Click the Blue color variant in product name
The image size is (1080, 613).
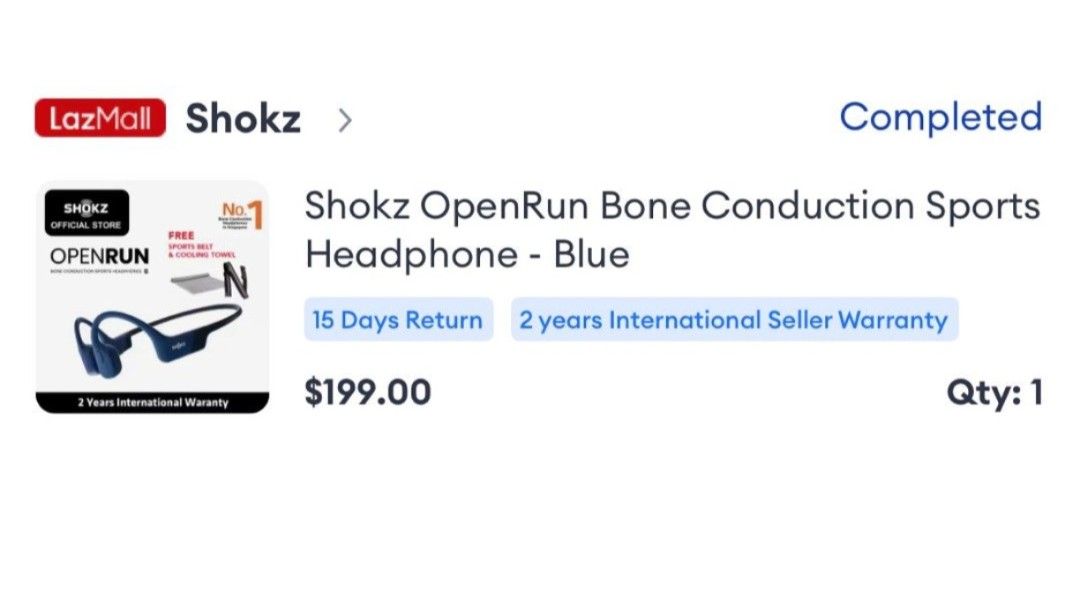click(593, 255)
